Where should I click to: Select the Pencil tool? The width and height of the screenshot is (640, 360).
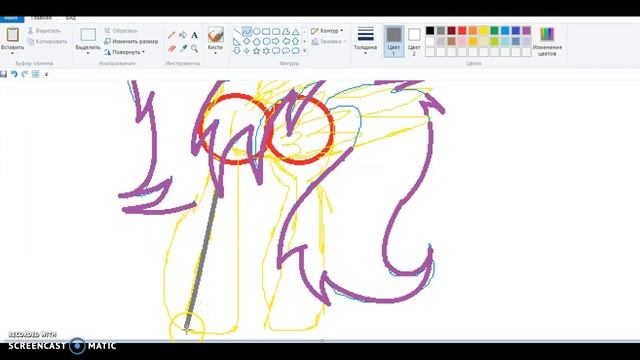172,36
